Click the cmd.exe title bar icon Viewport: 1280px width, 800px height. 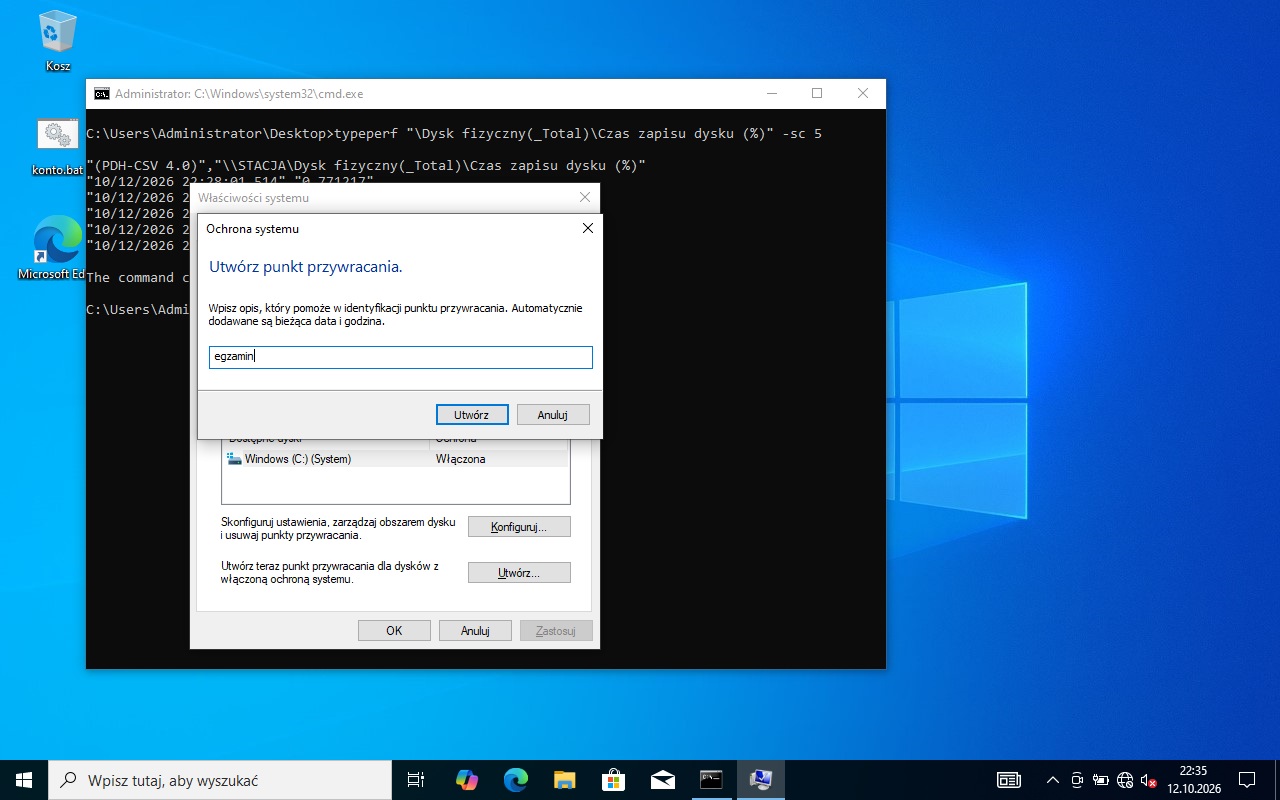tap(102, 94)
